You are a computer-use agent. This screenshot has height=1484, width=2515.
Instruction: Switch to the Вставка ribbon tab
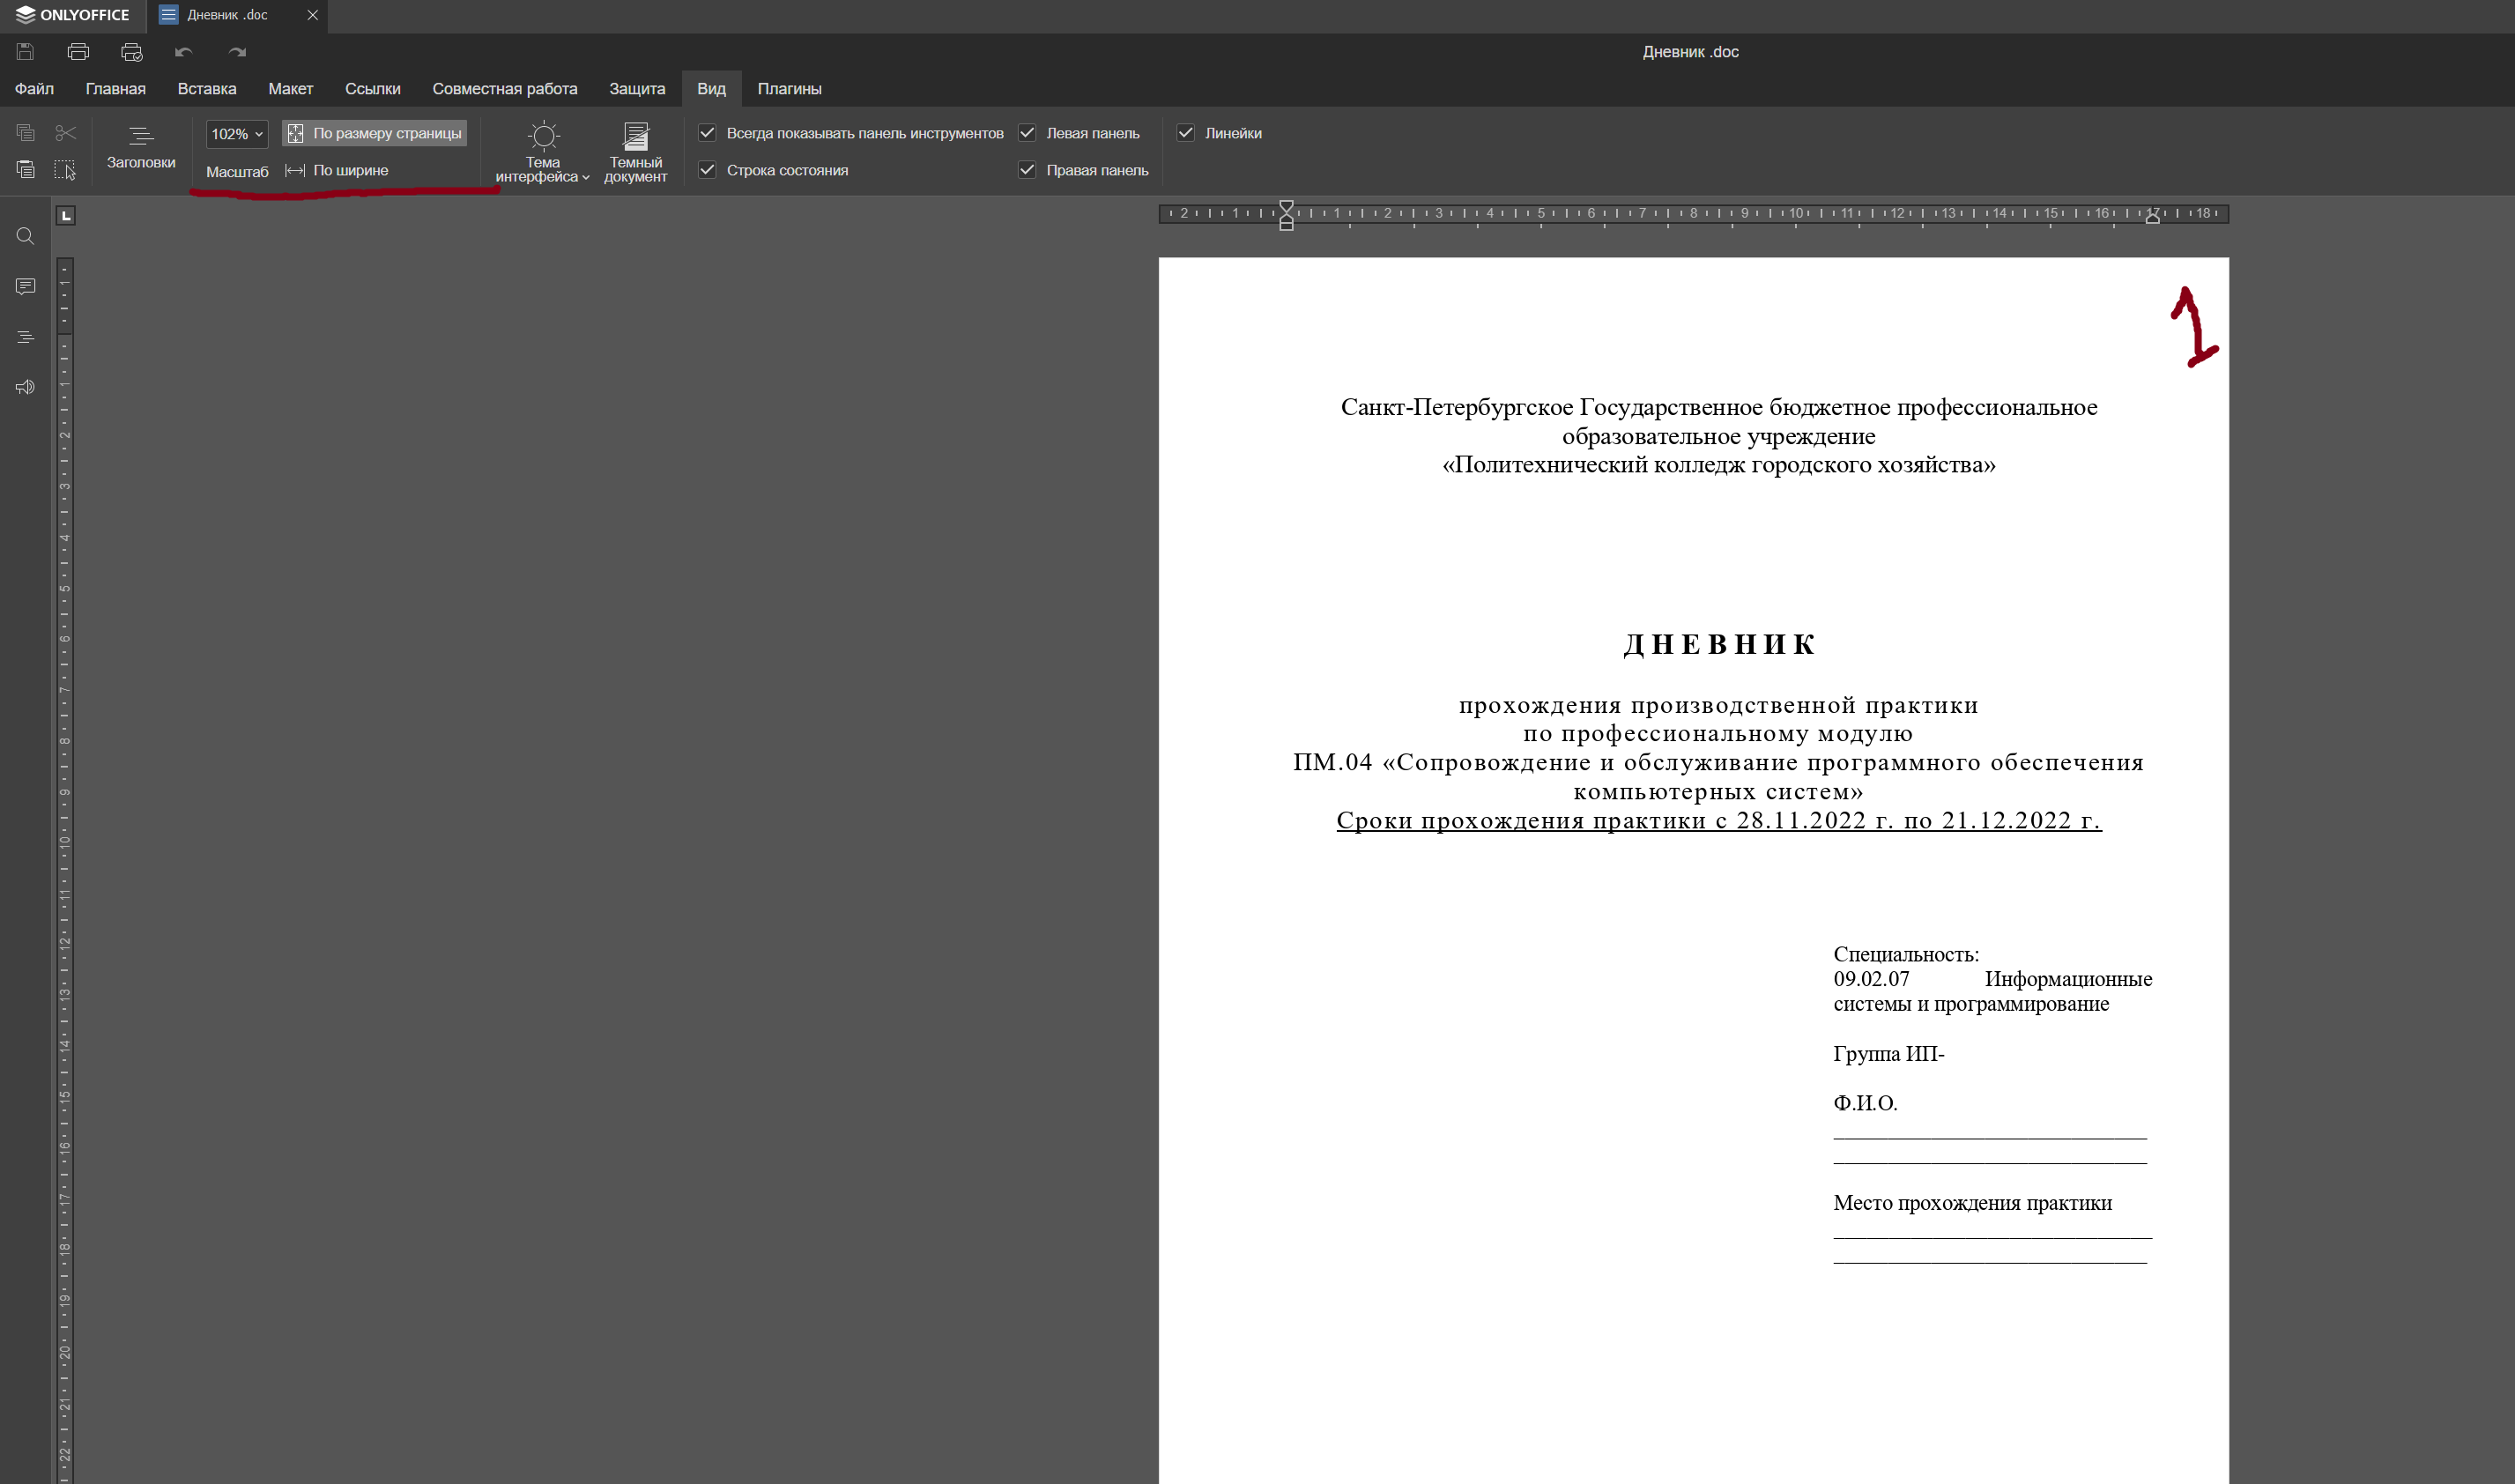207,89
